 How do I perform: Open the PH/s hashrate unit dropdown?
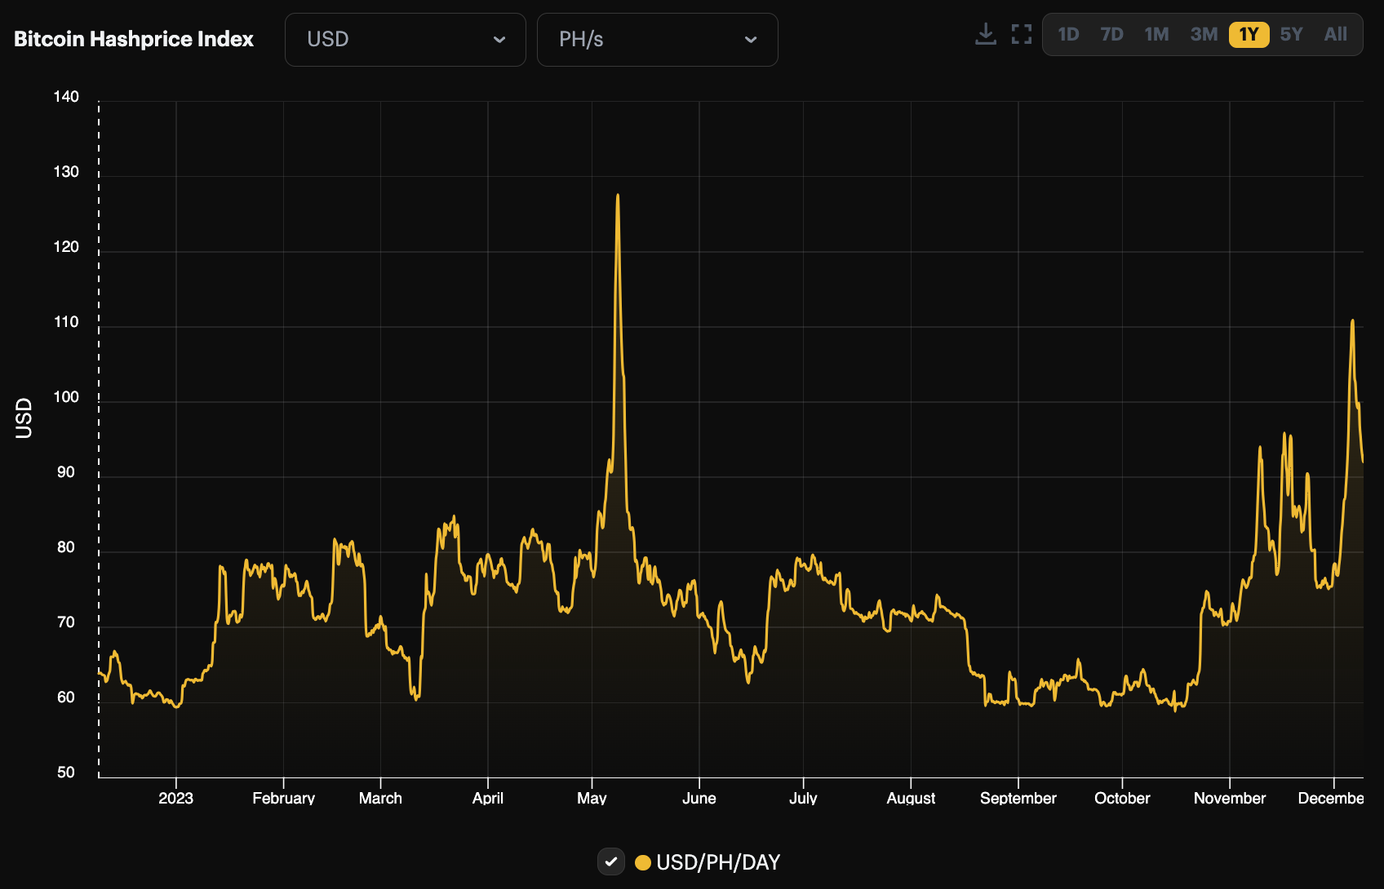click(657, 39)
